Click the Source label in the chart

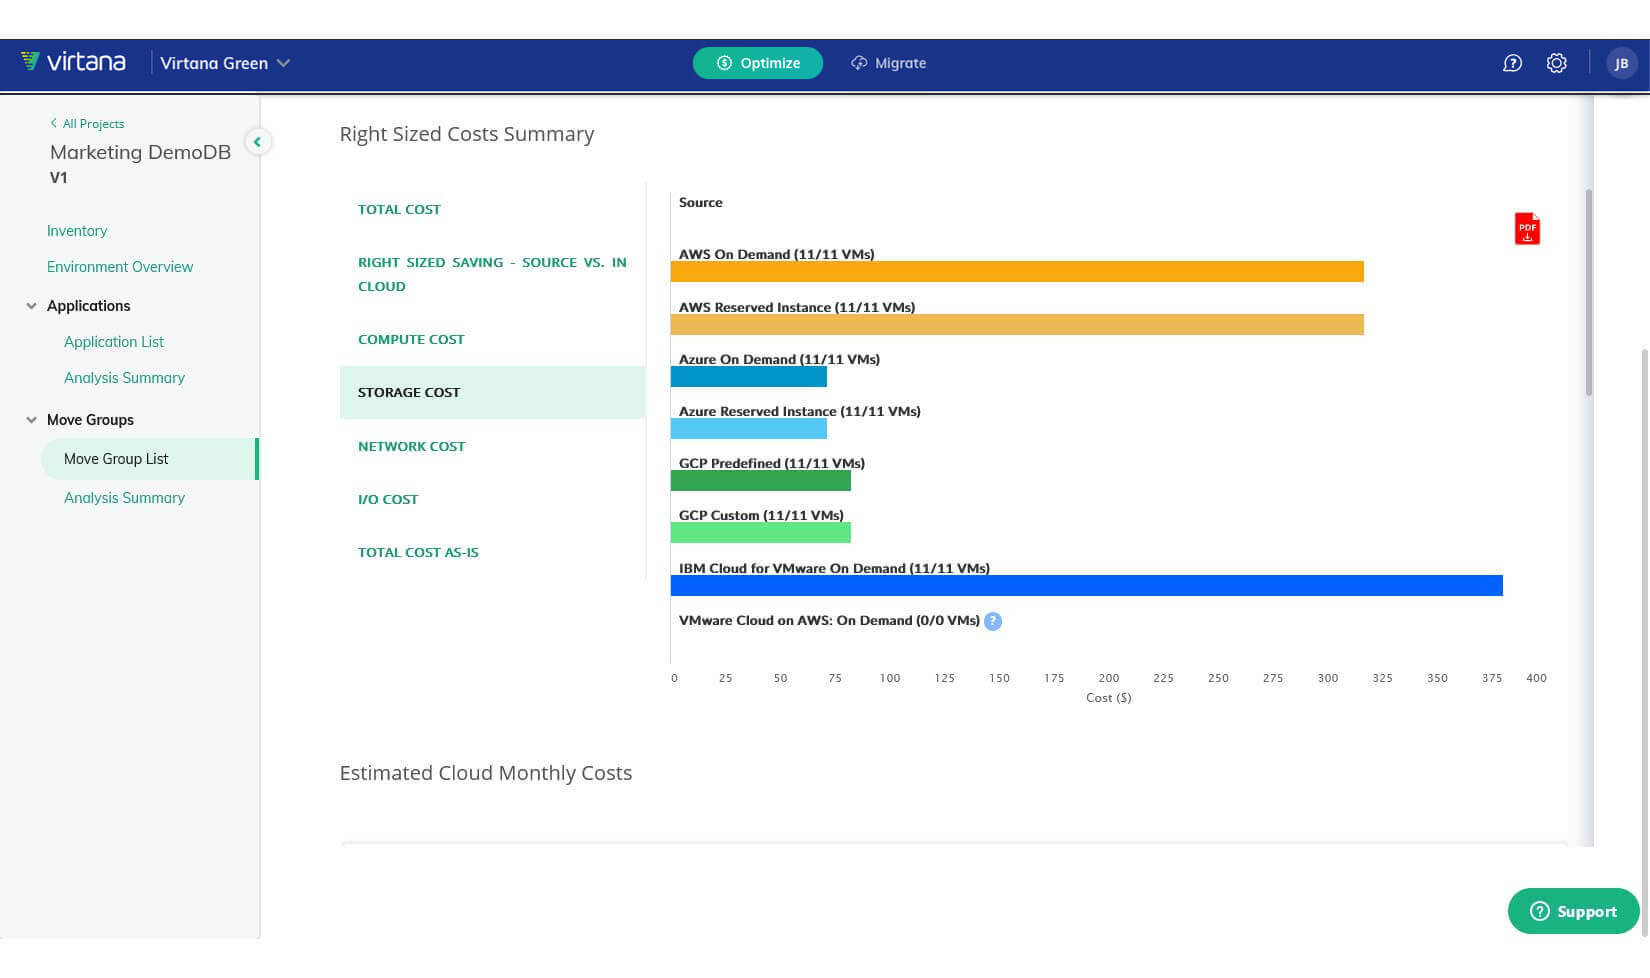click(x=700, y=202)
